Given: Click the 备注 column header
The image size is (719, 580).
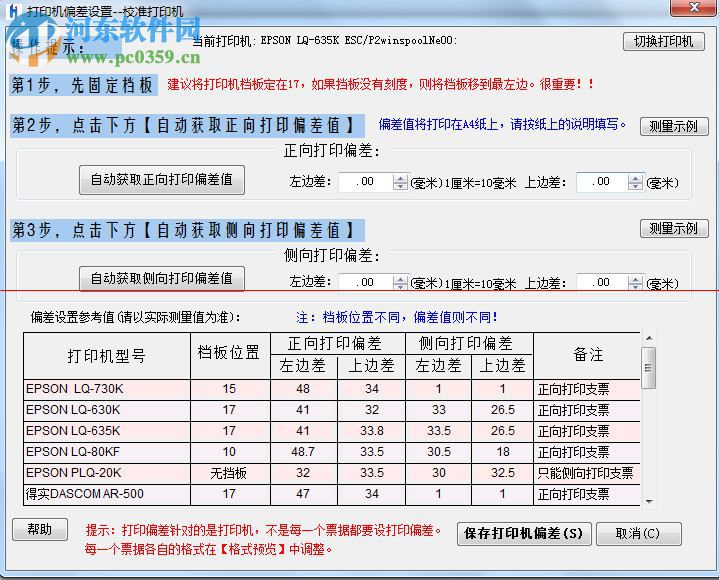Looking at the screenshot, I should click(587, 354).
